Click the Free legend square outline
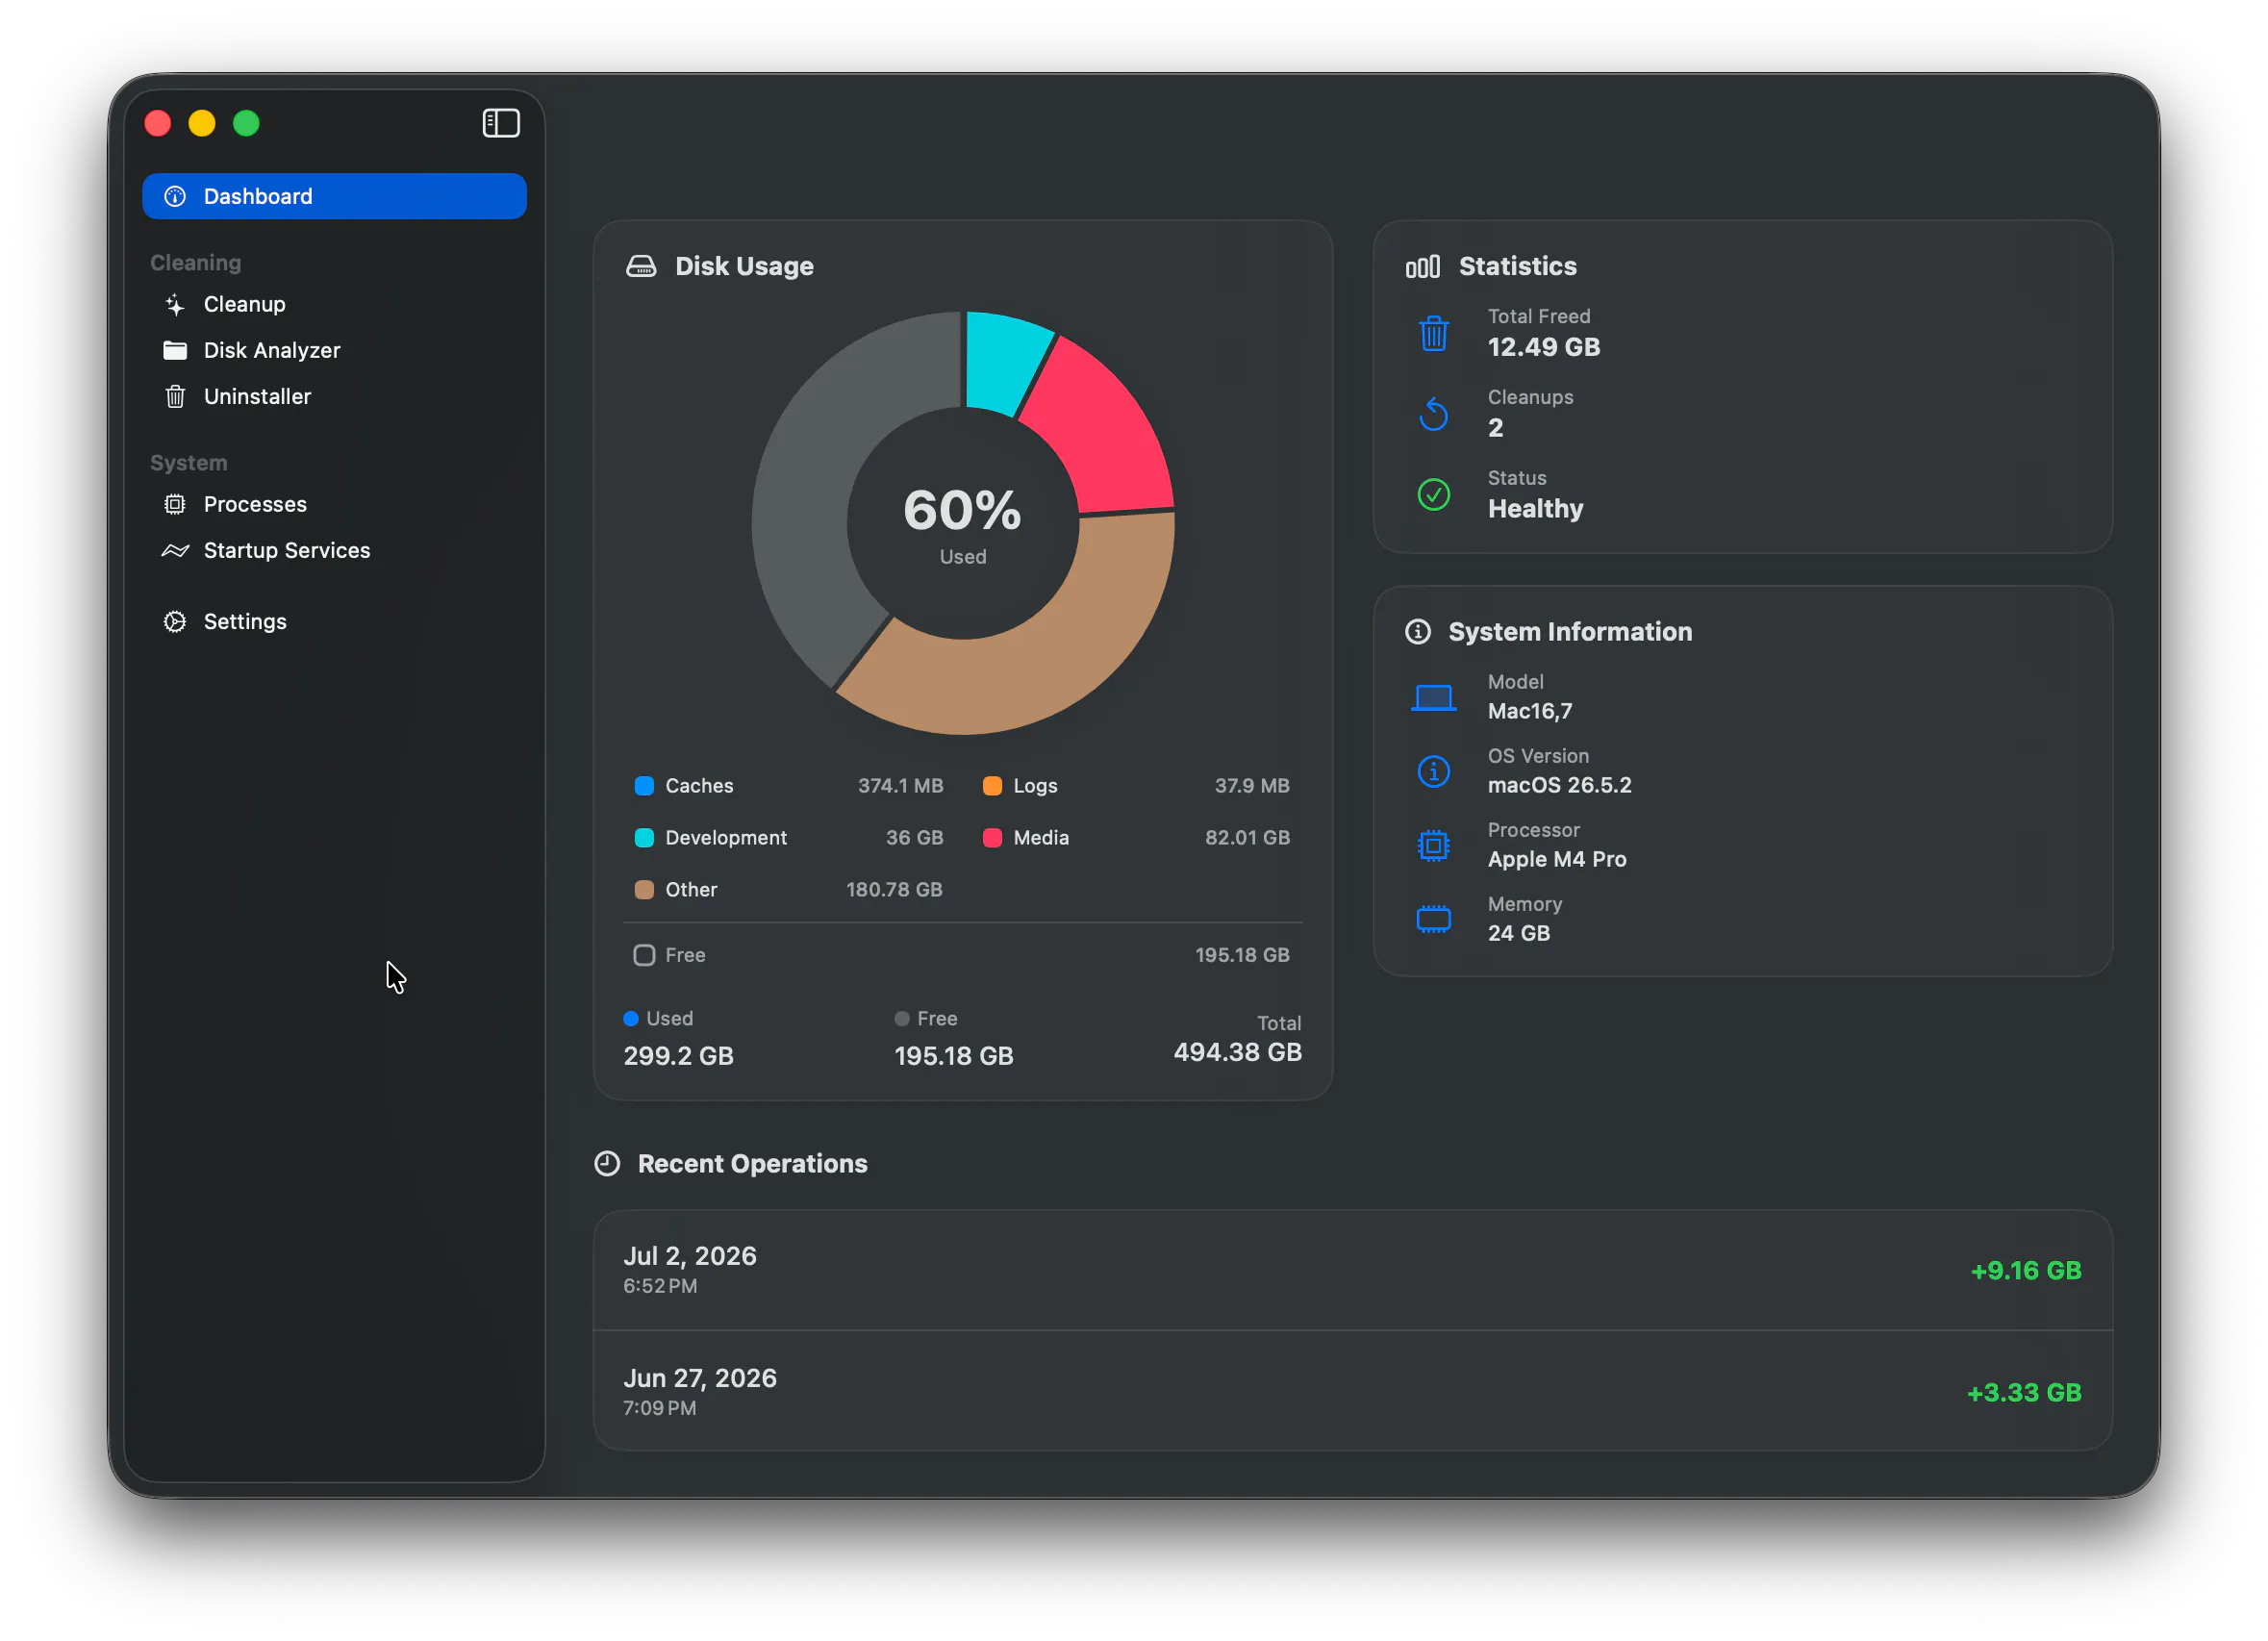2268x1641 pixels. click(x=644, y=955)
